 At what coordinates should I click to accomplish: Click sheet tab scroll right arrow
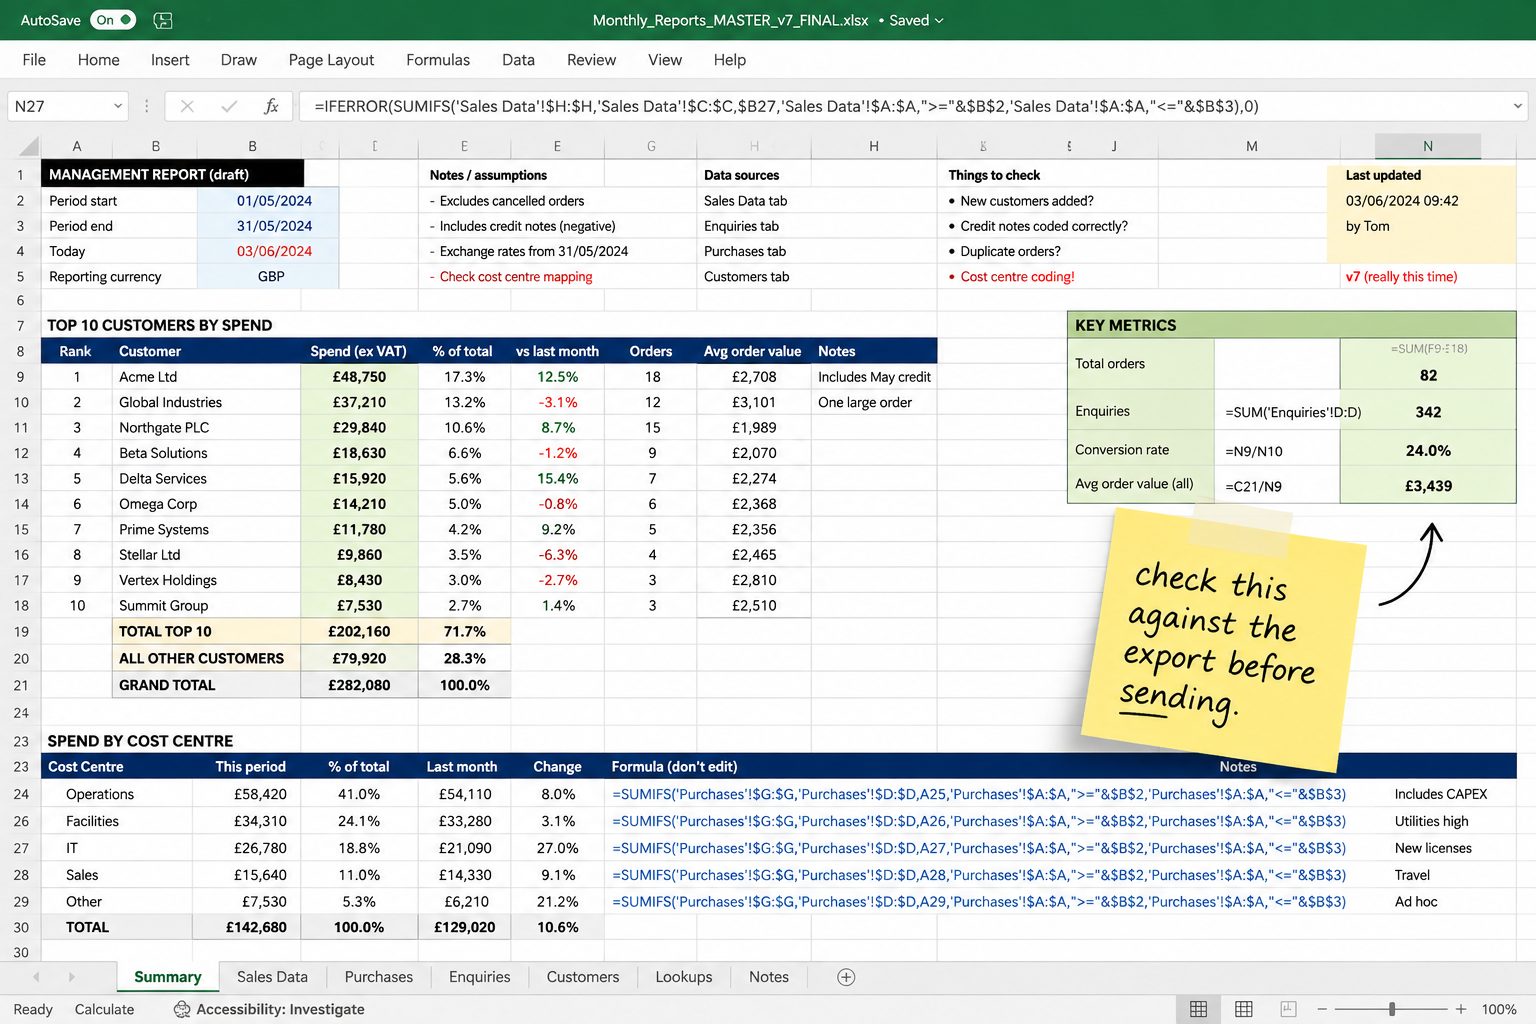(71, 977)
